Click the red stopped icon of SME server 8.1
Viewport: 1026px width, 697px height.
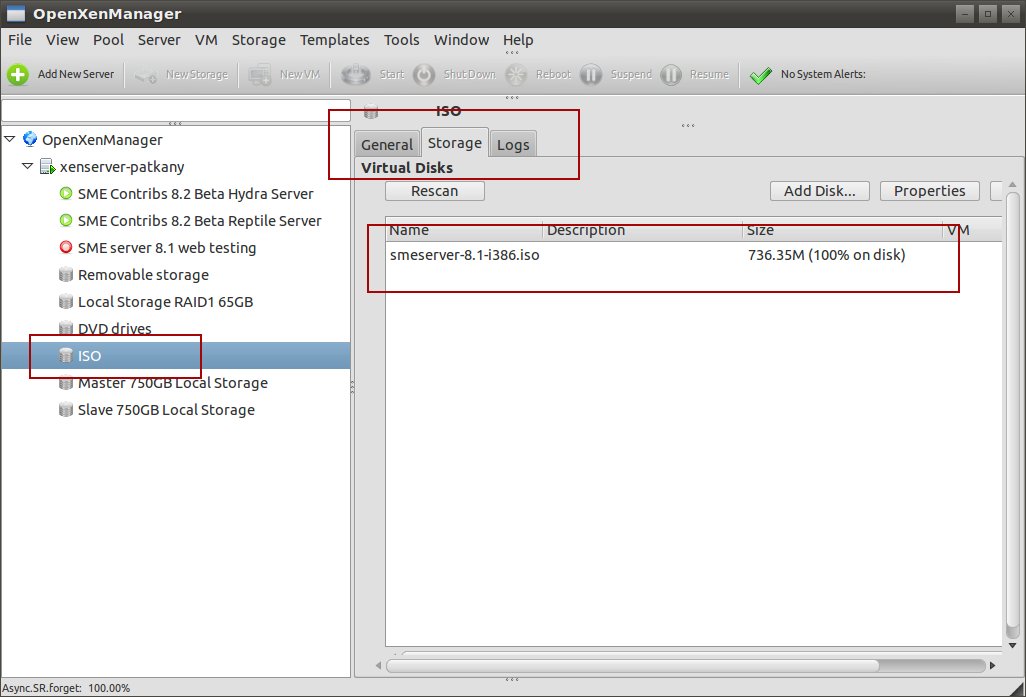coord(65,247)
